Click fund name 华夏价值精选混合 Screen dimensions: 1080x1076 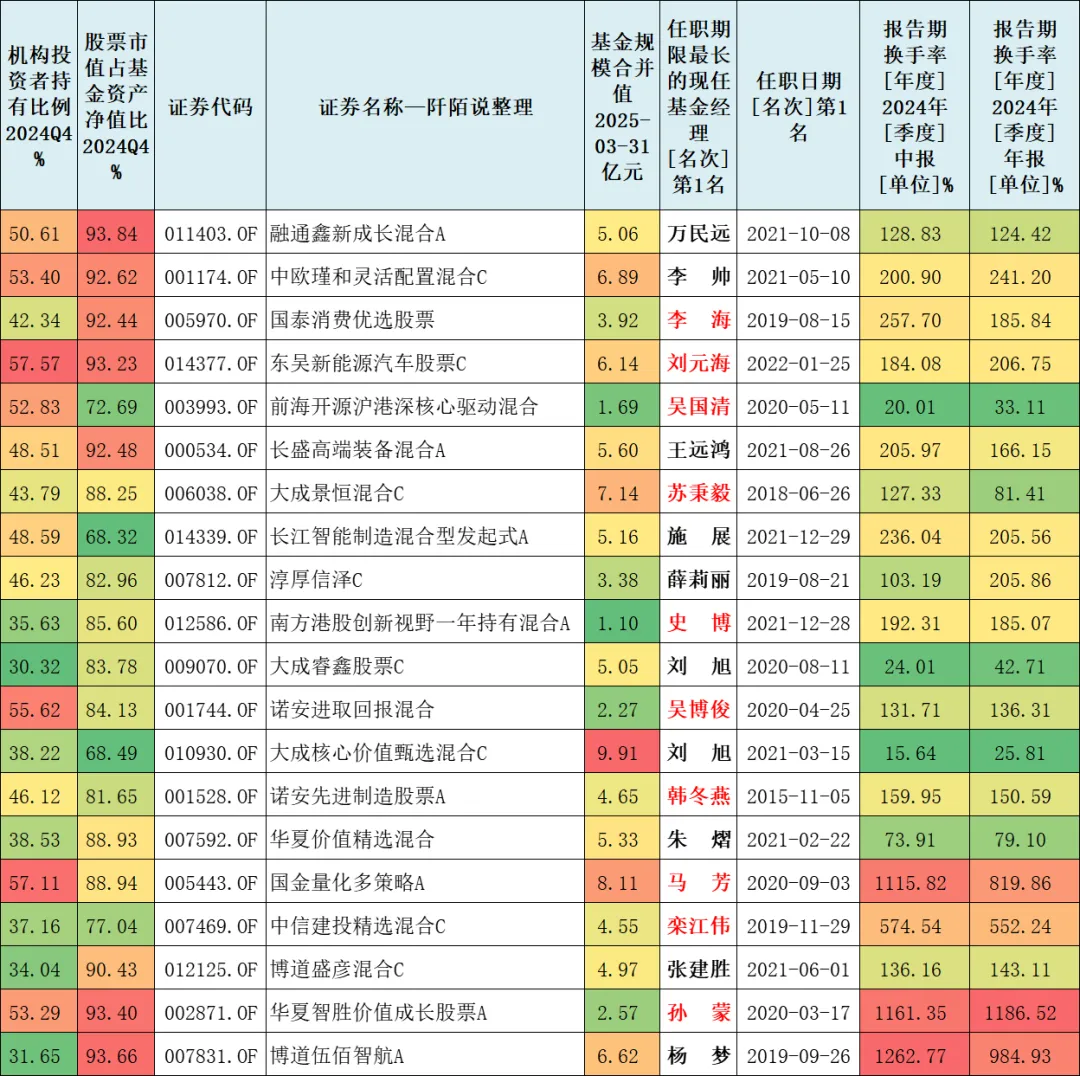[x=352, y=840]
